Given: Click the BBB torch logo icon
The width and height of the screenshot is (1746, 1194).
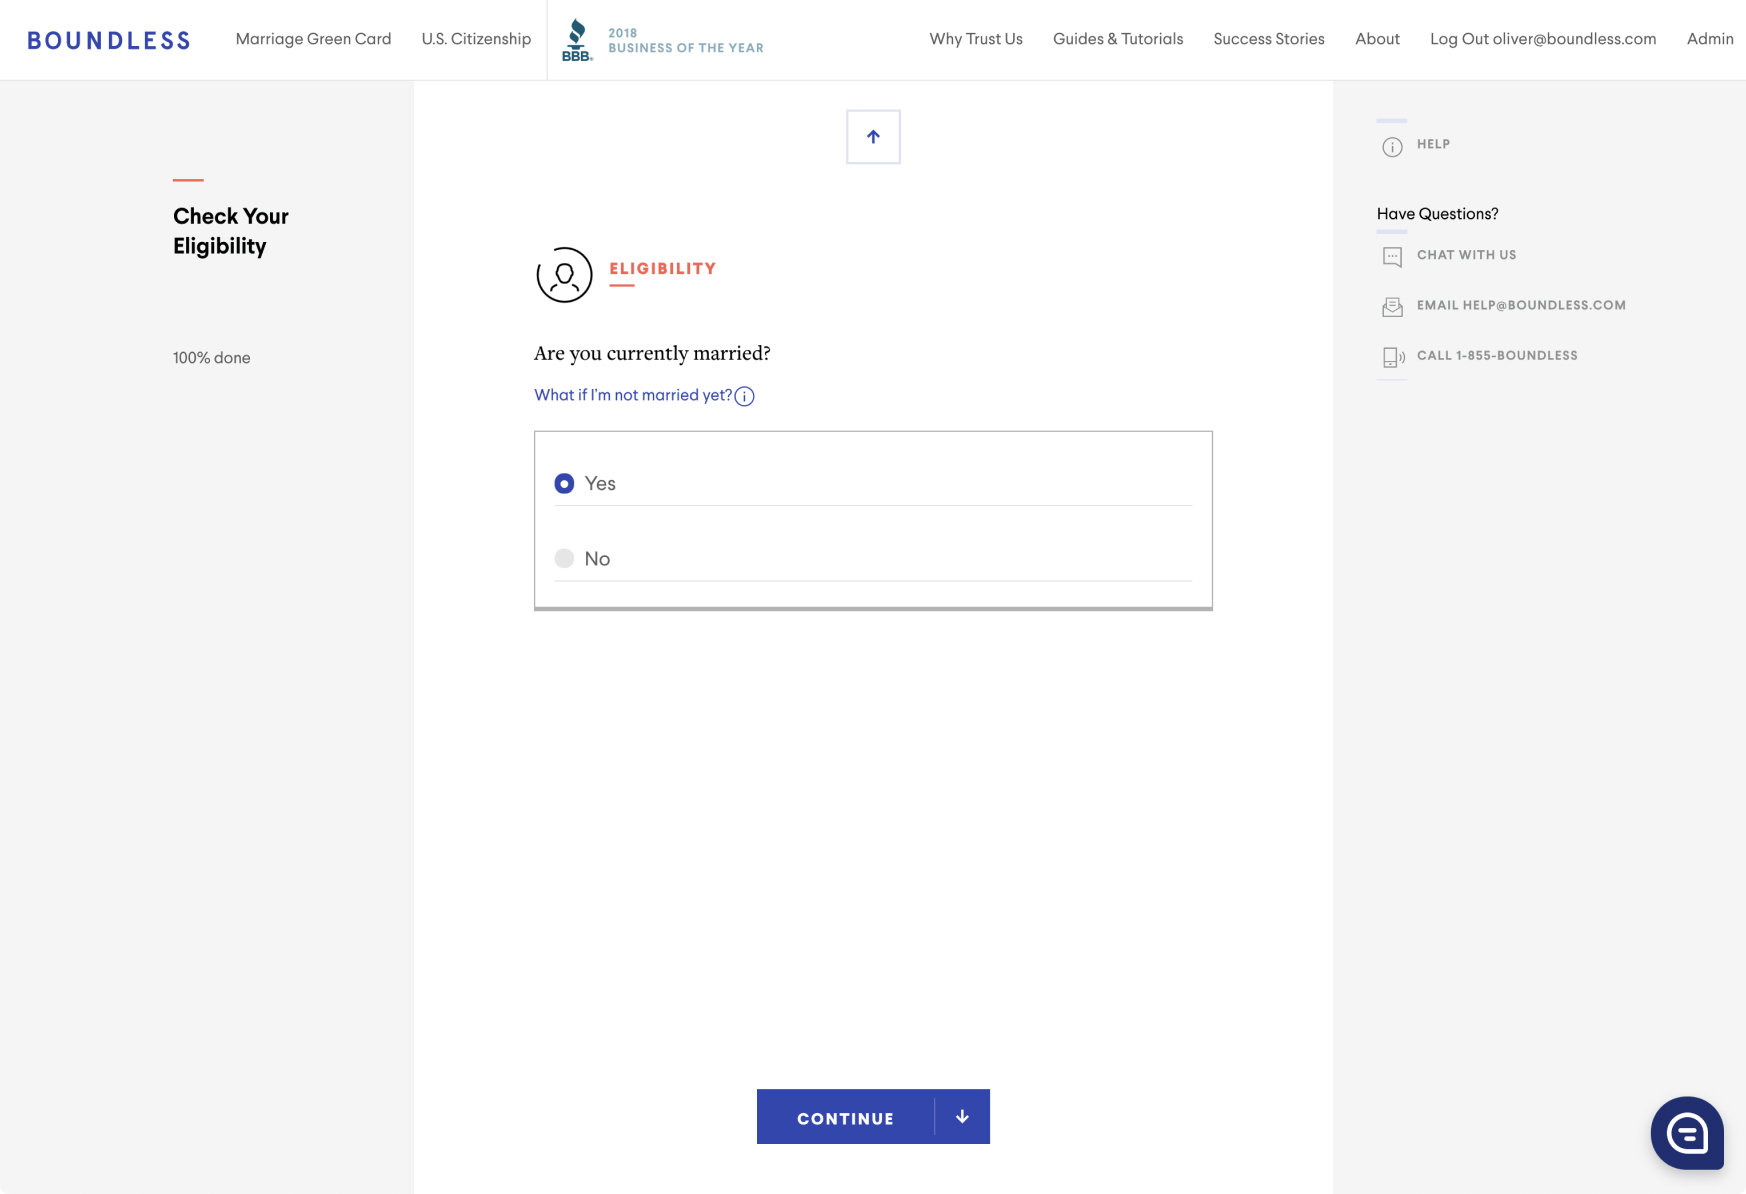Looking at the screenshot, I should tap(577, 40).
